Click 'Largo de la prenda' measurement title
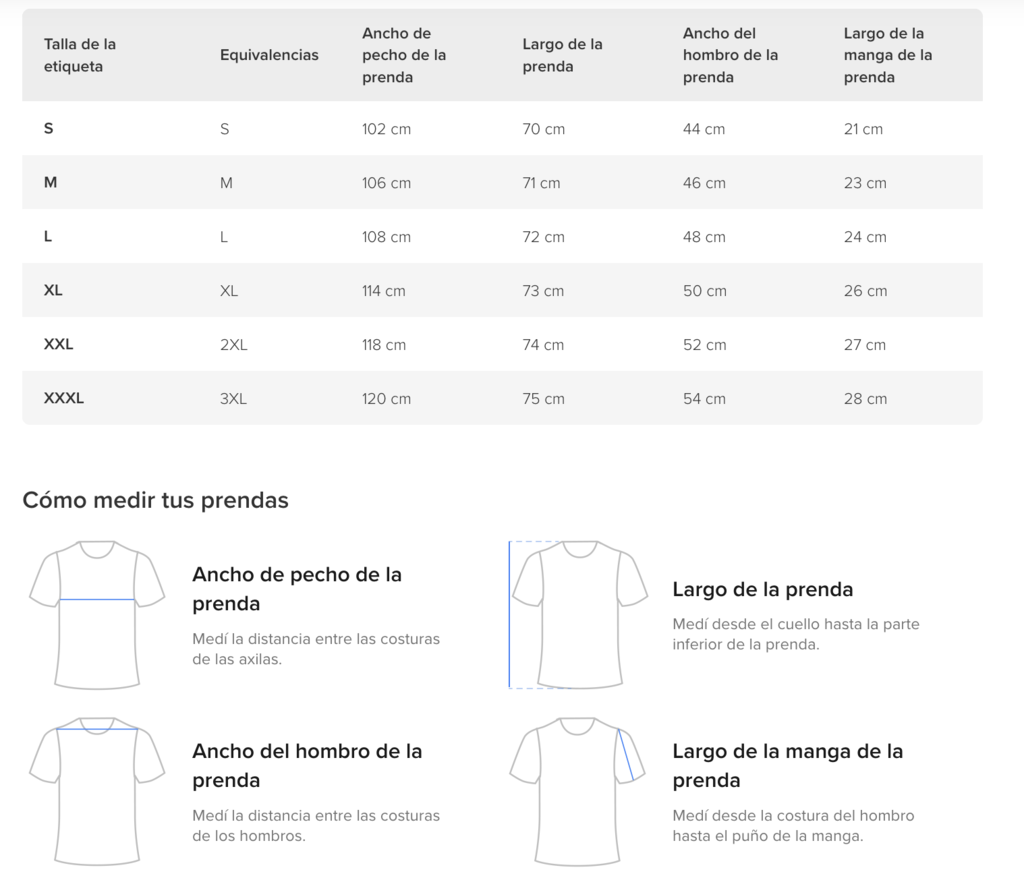 click(x=762, y=589)
